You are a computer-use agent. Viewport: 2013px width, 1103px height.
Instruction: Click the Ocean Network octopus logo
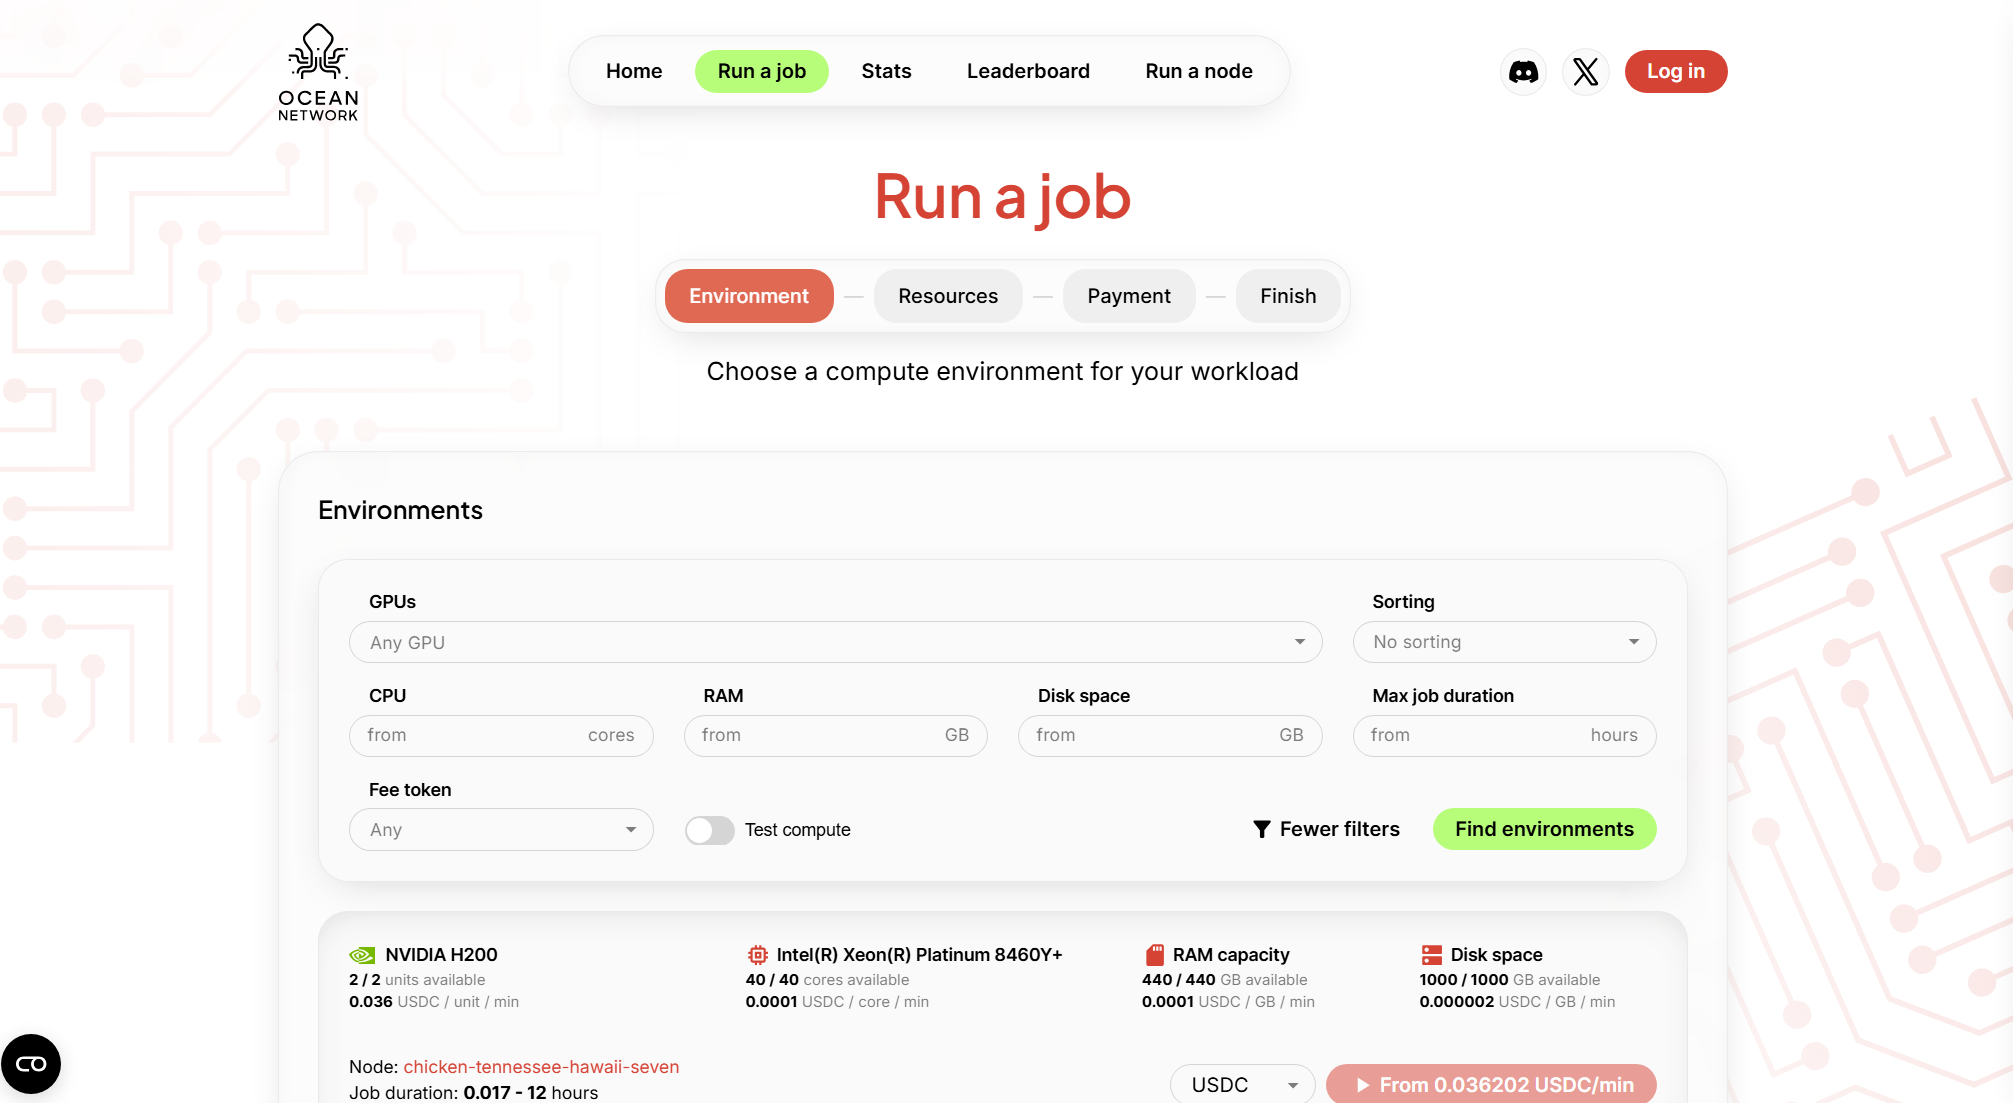318,72
